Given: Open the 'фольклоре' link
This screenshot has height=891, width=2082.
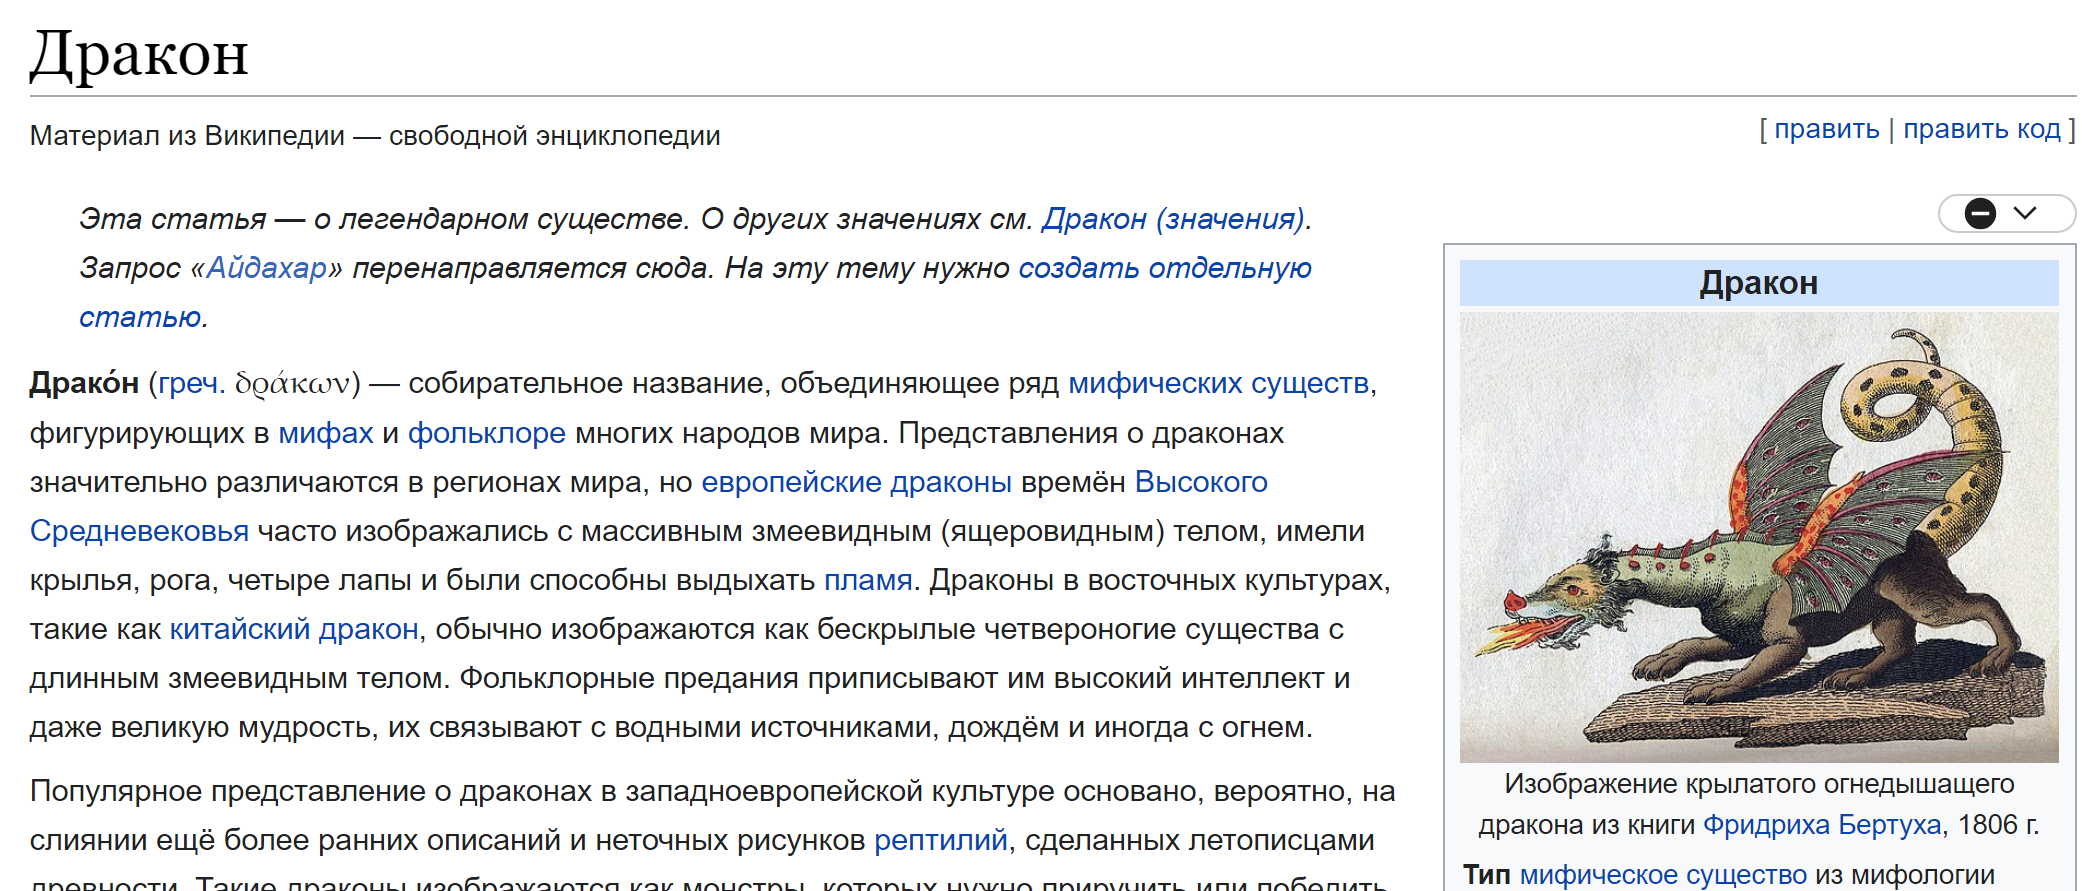Looking at the screenshot, I should click(x=487, y=433).
